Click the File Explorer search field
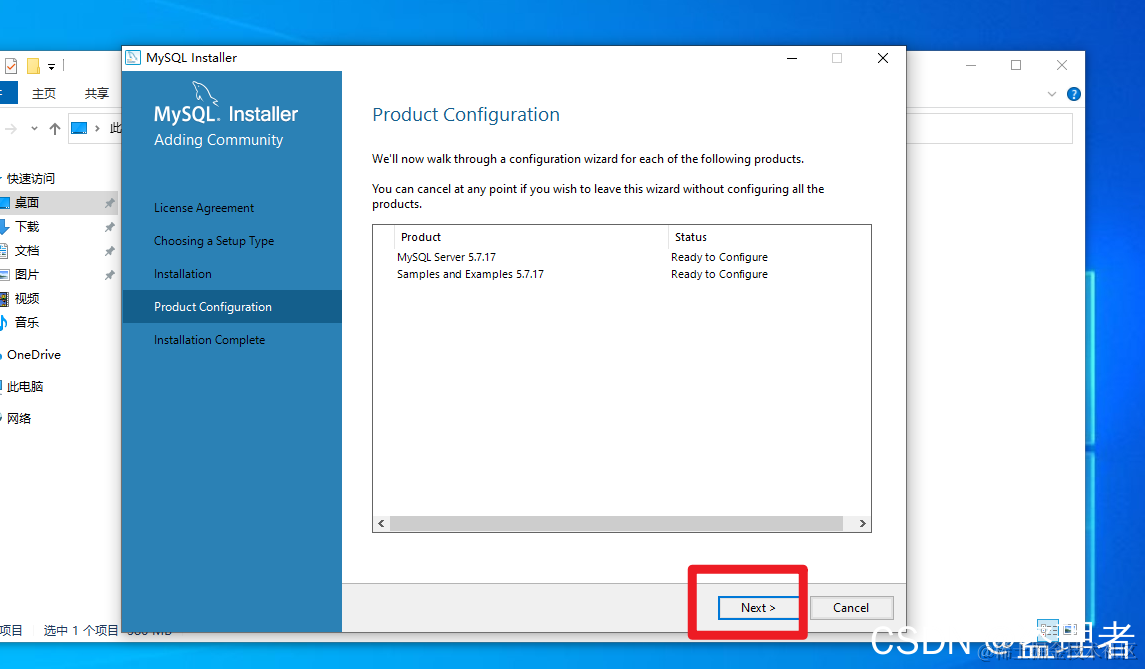1145x669 pixels. [x=989, y=129]
